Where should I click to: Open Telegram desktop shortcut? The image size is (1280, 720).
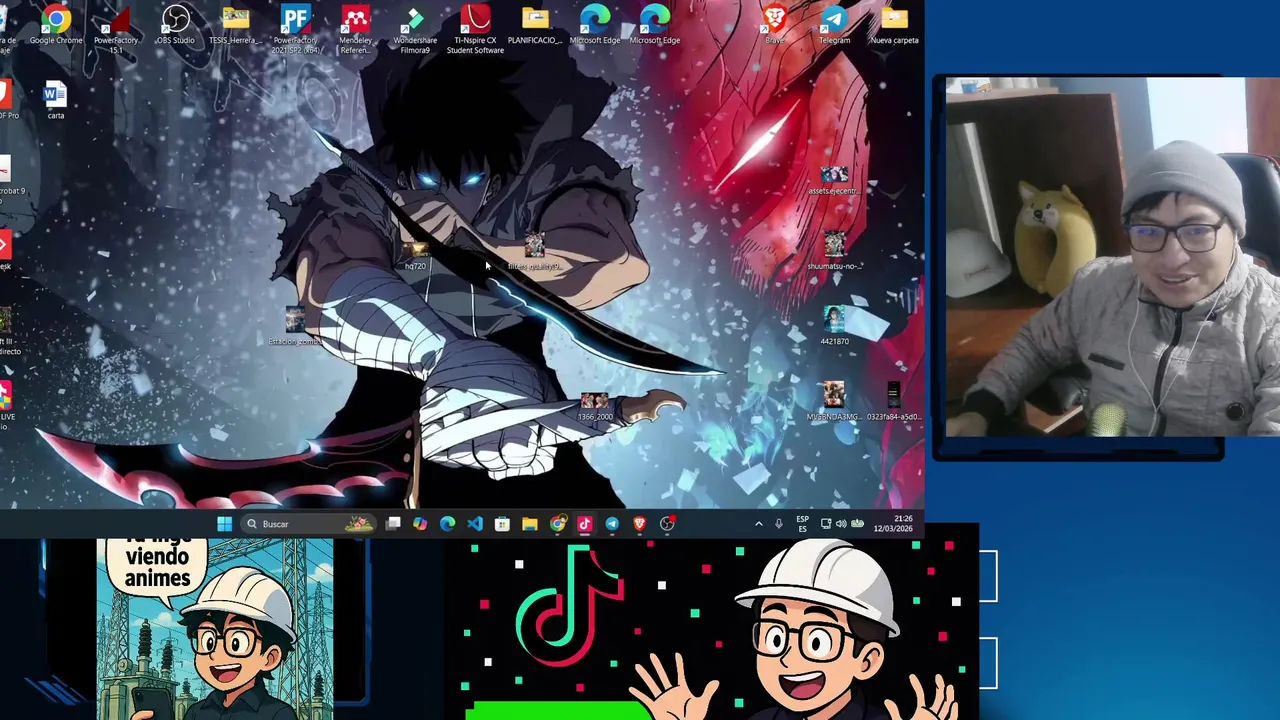tap(834, 25)
